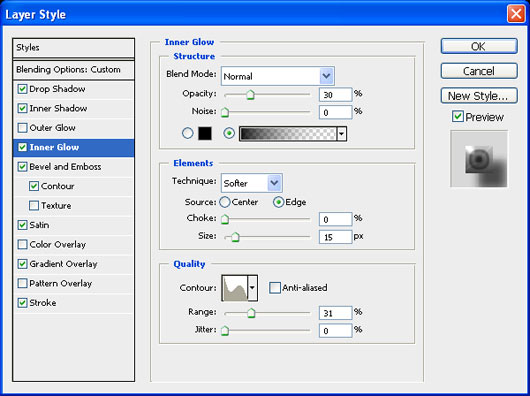Open the Blend Mode dropdown
The height and width of the screenshot is (396, 530).
[278, 76]
